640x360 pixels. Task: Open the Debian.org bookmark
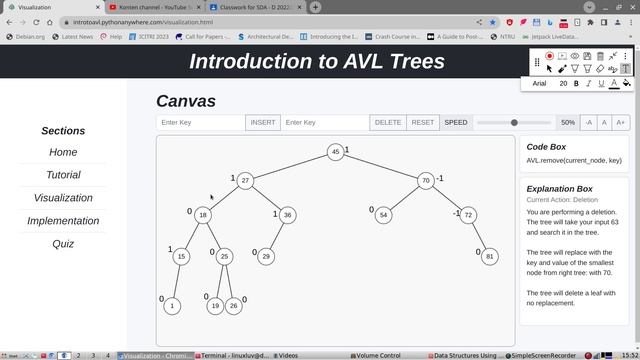point(25,37)
